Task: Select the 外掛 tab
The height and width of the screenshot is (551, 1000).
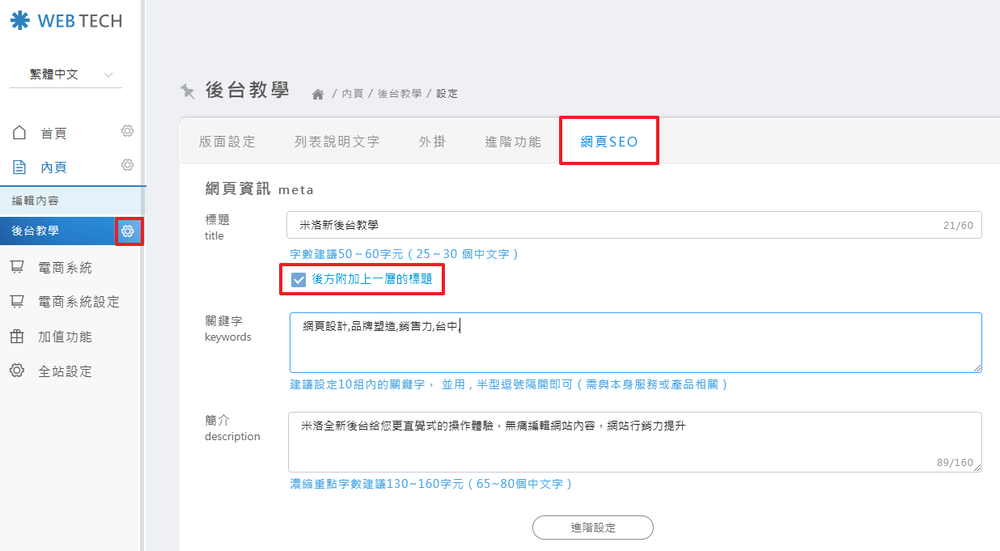Action: (432, 142)
